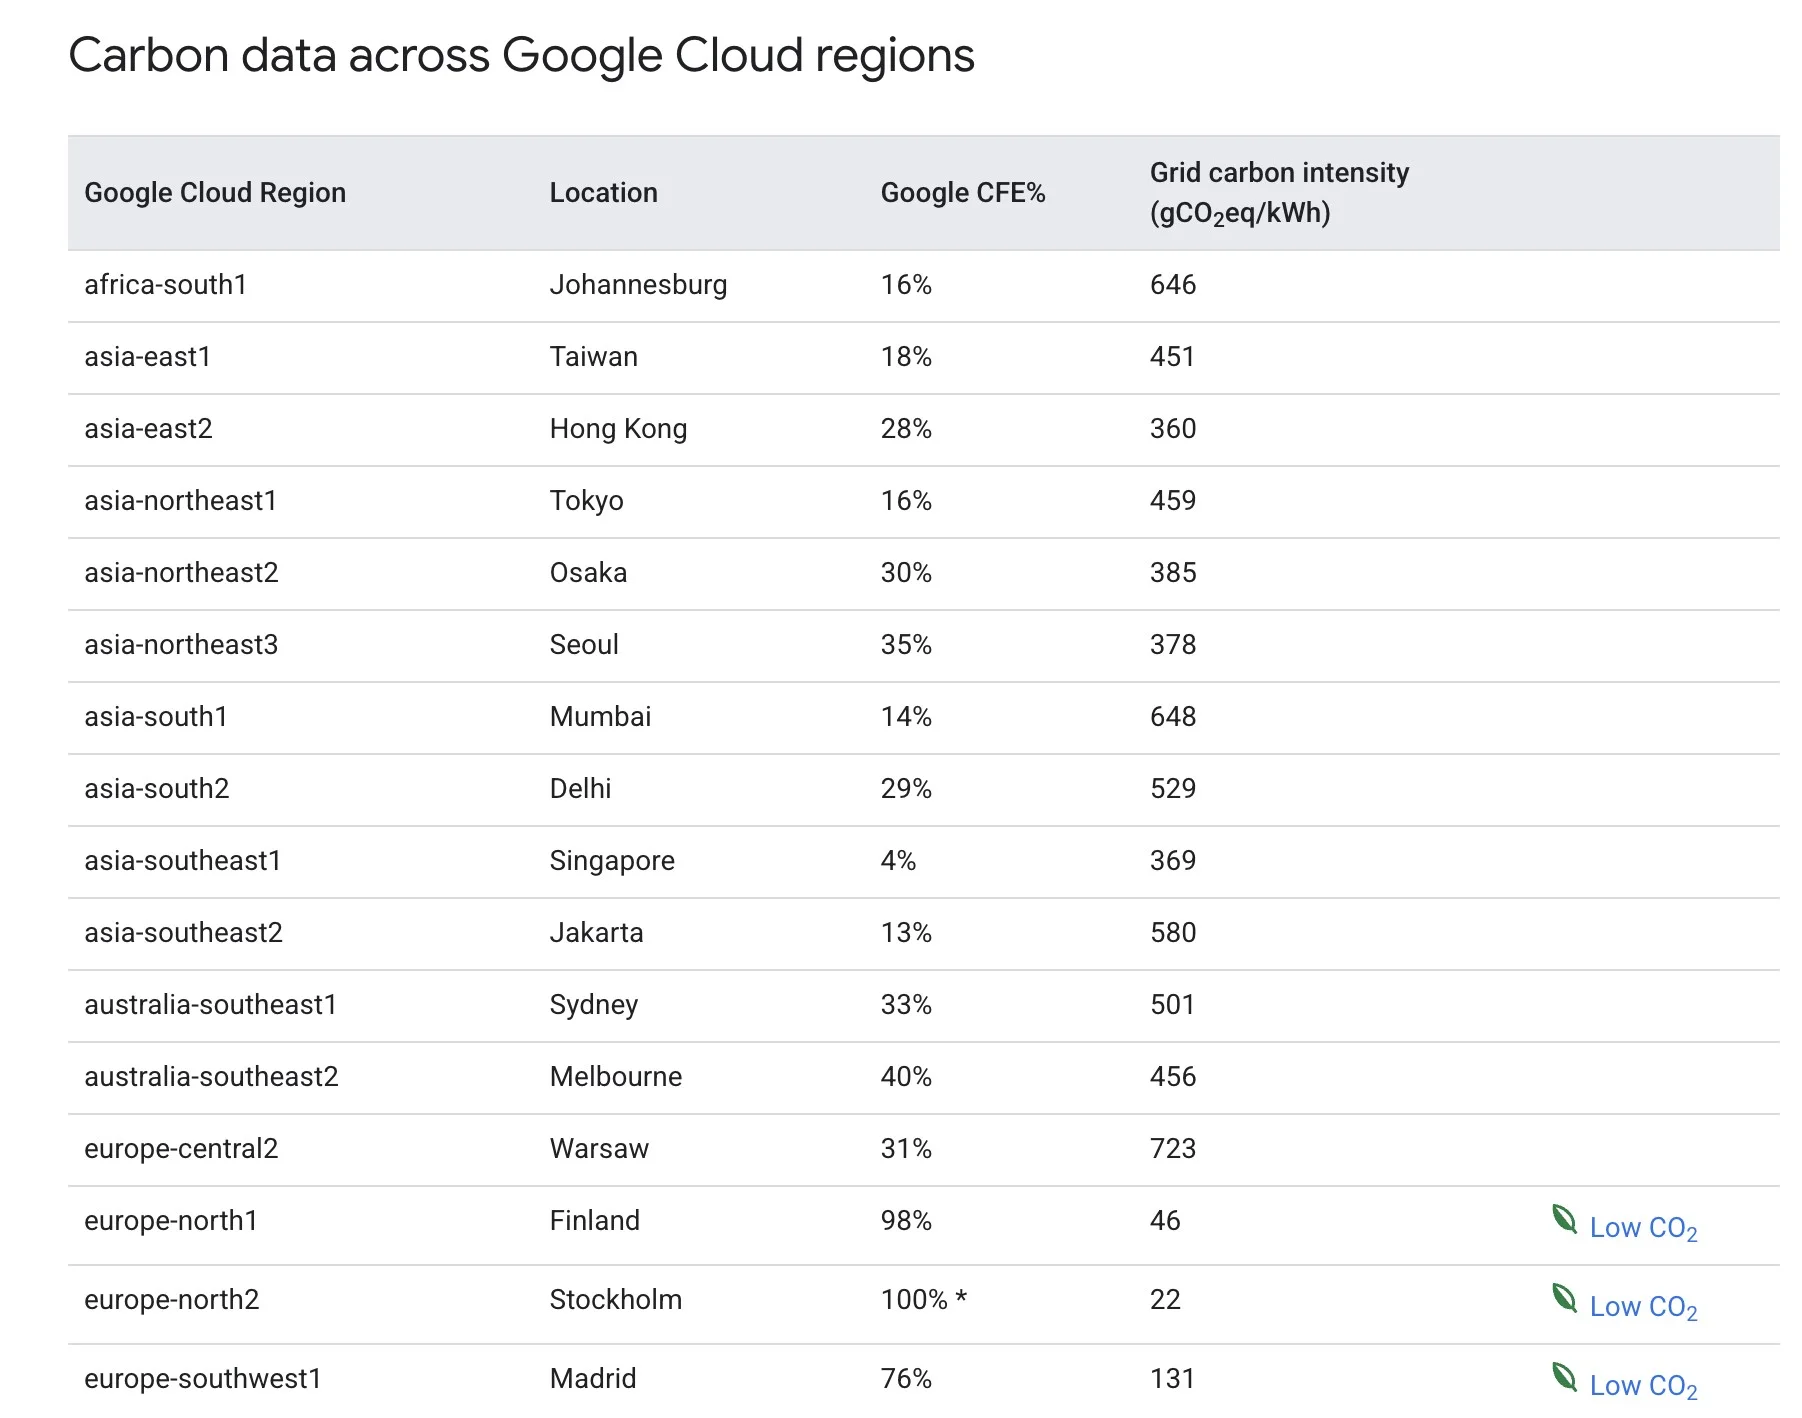The width and height of the screenshot is (1802, 1418).
Task: Select the africa-south1 region cell
Action: pyautogui.click(x=166, y=285)
